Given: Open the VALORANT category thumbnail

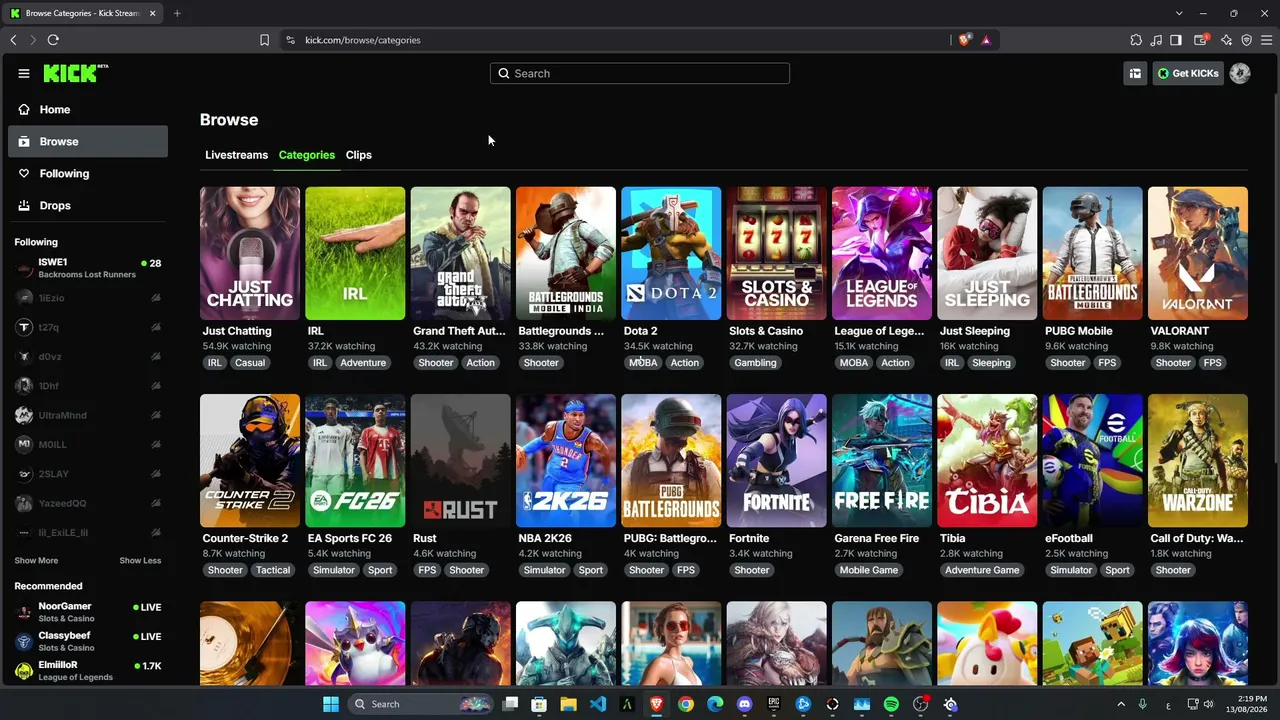Looking at the screenshot, I should point(1198,253).
